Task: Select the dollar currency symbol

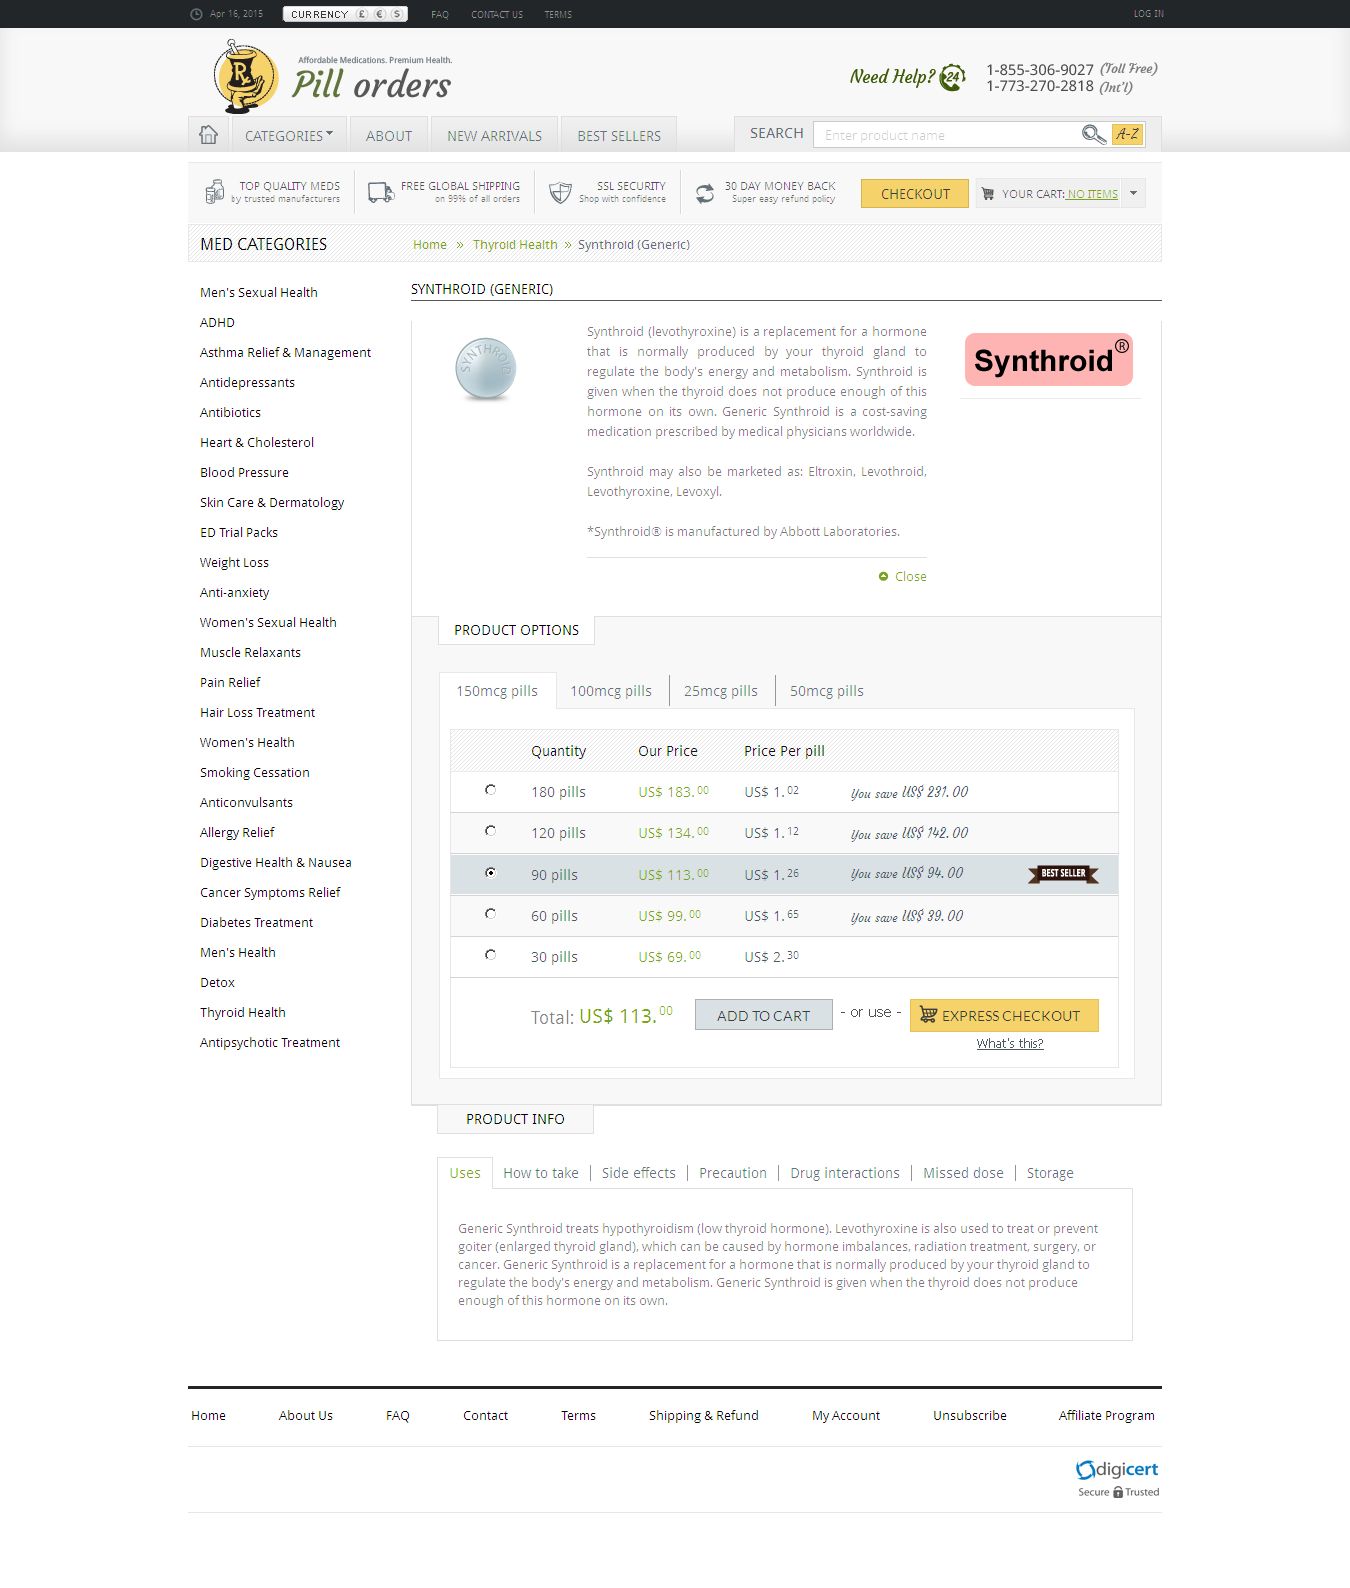Action: click(397, 14)
